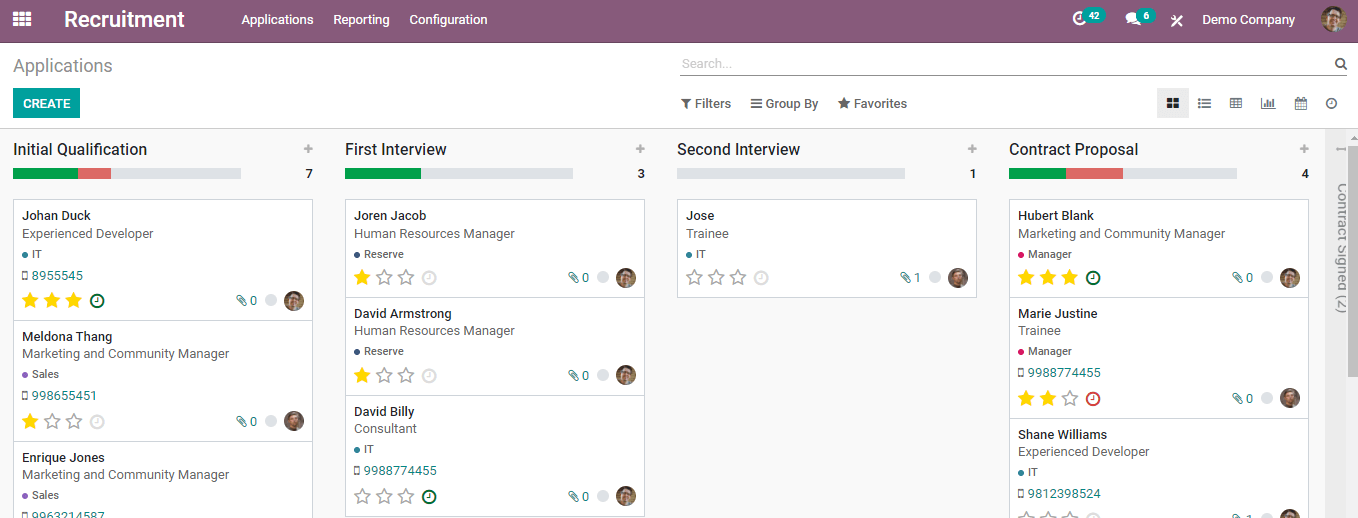This screenshot has width=1358, height=518.
Task: Click the CREATE button
Action: (x=46, y=103)
